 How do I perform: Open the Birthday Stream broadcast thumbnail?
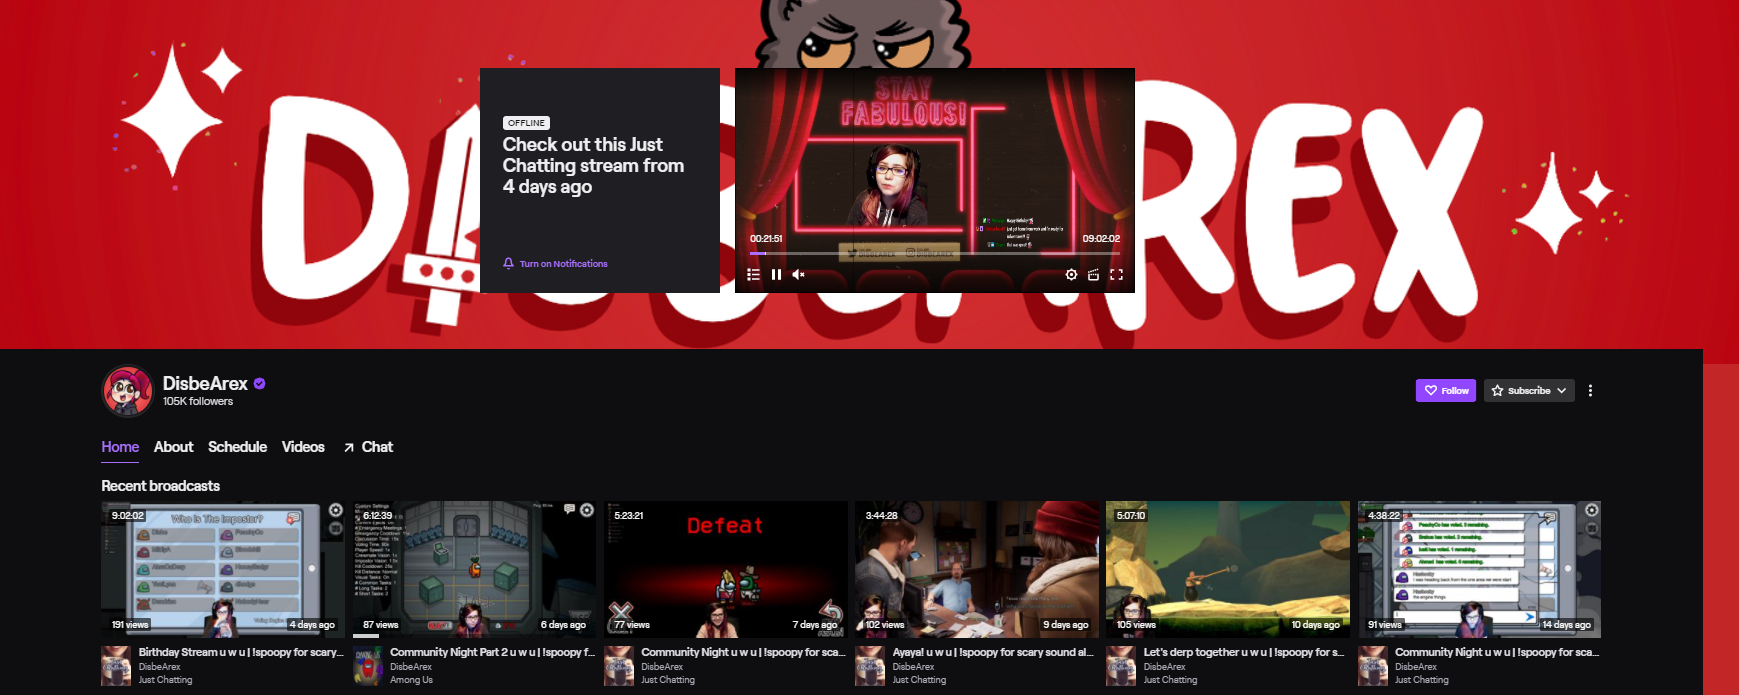(x=223, y=570)
